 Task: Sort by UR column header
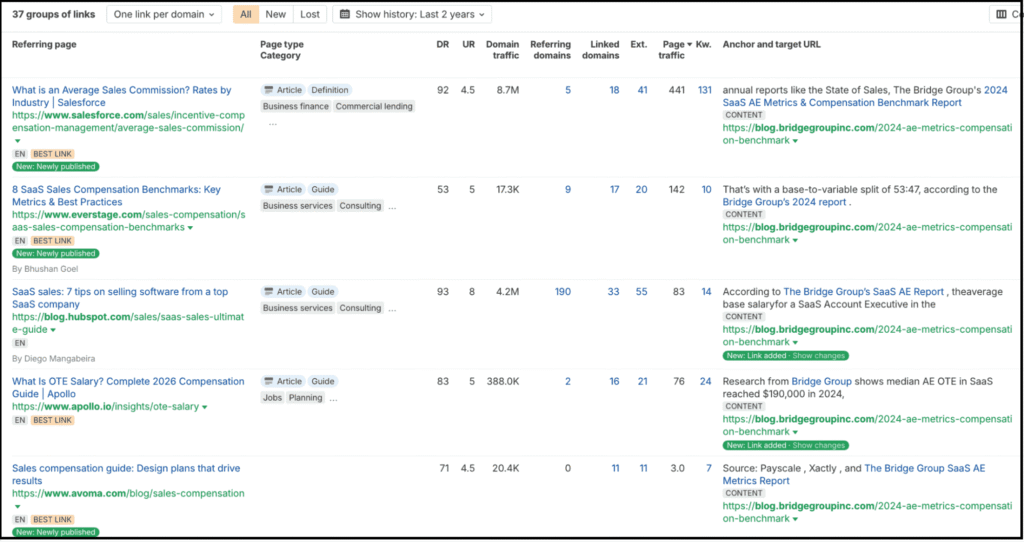tap(468, 44)
